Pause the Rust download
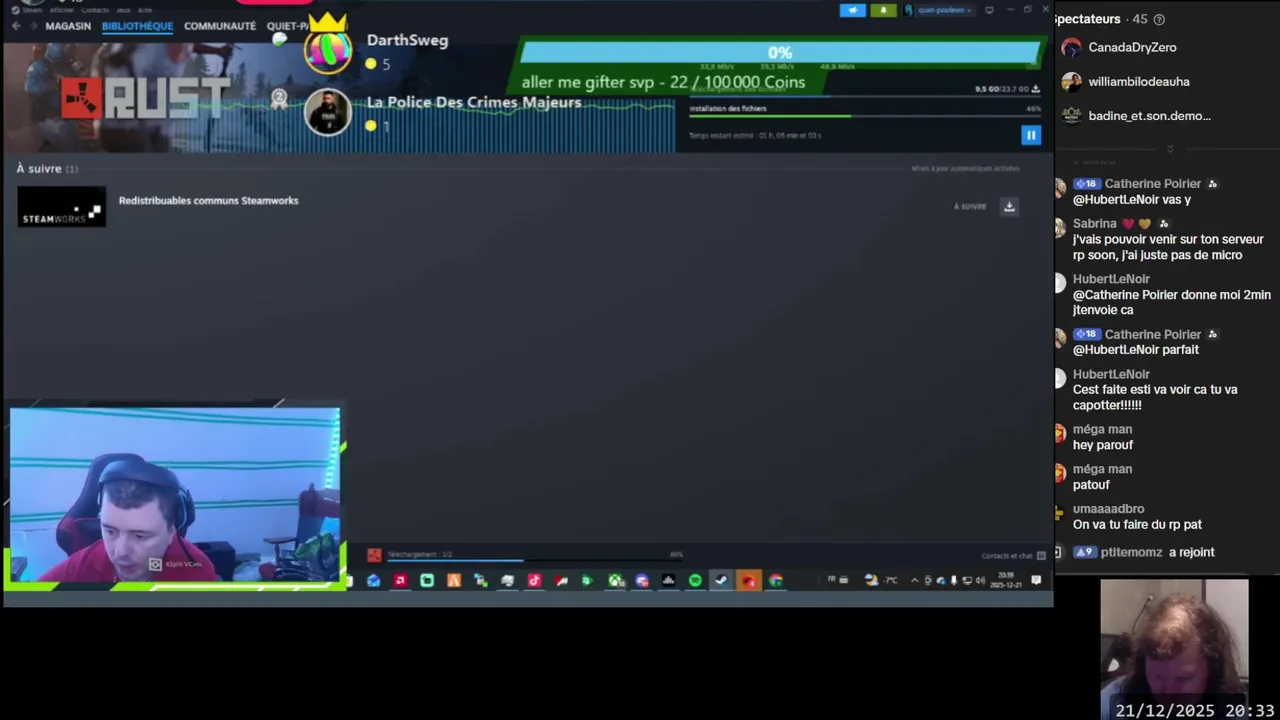 pyautogui.click(x=1031, y=135)
